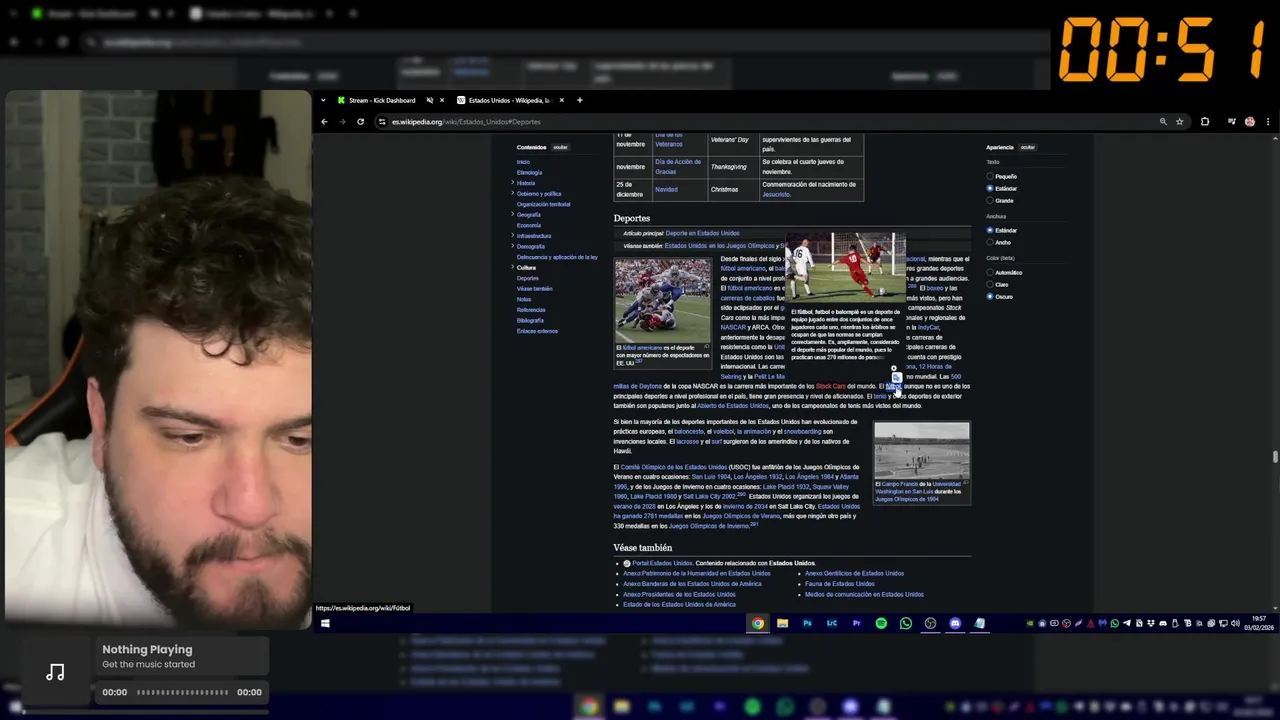This screenshot has height=720, width=1280.
Task: Click the muted audio icon on Kick tab
Action: (430, 100)
